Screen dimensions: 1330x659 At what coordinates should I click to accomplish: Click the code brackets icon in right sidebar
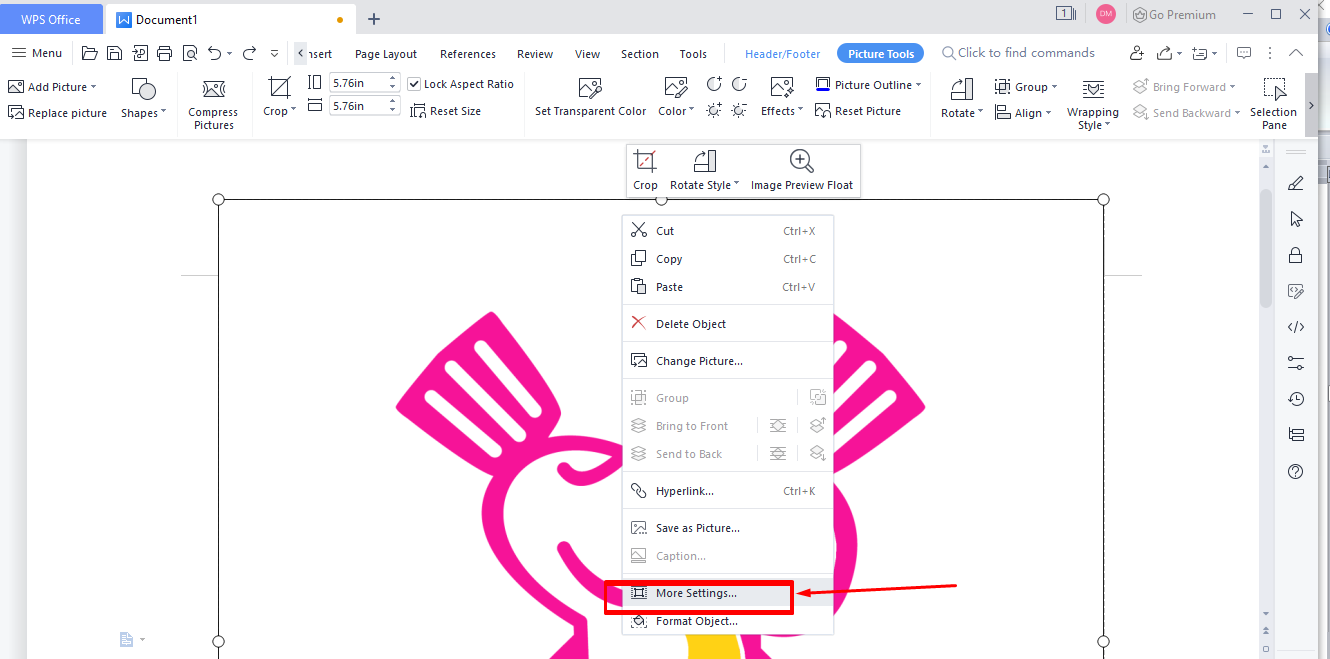coord(1296,327)
